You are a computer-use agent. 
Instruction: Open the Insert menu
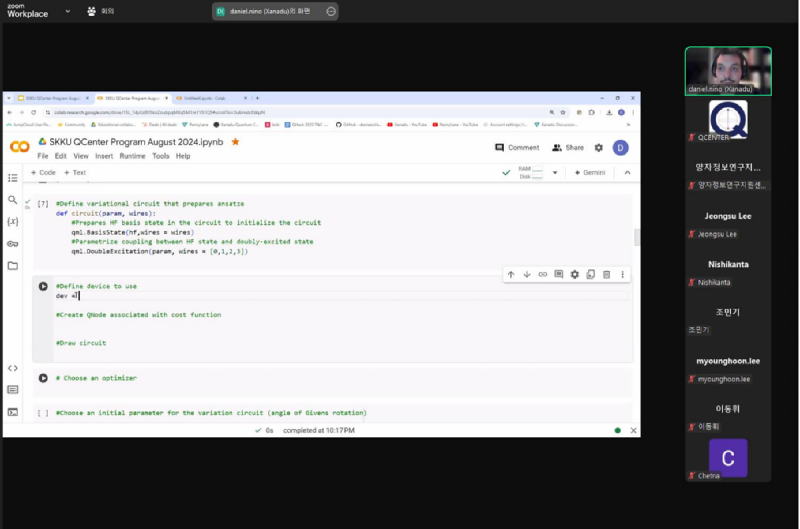coord(104,156)
